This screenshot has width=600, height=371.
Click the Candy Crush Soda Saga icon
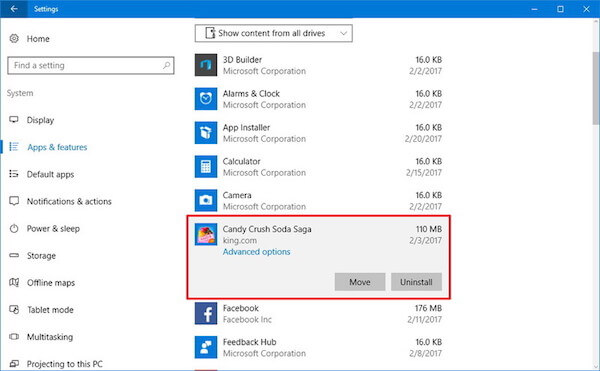point(206,234)
